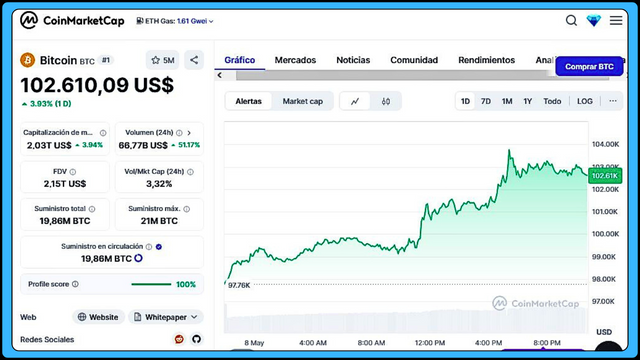
Task: Click the blue diamond rewards icon
Action: pos(593,20)
